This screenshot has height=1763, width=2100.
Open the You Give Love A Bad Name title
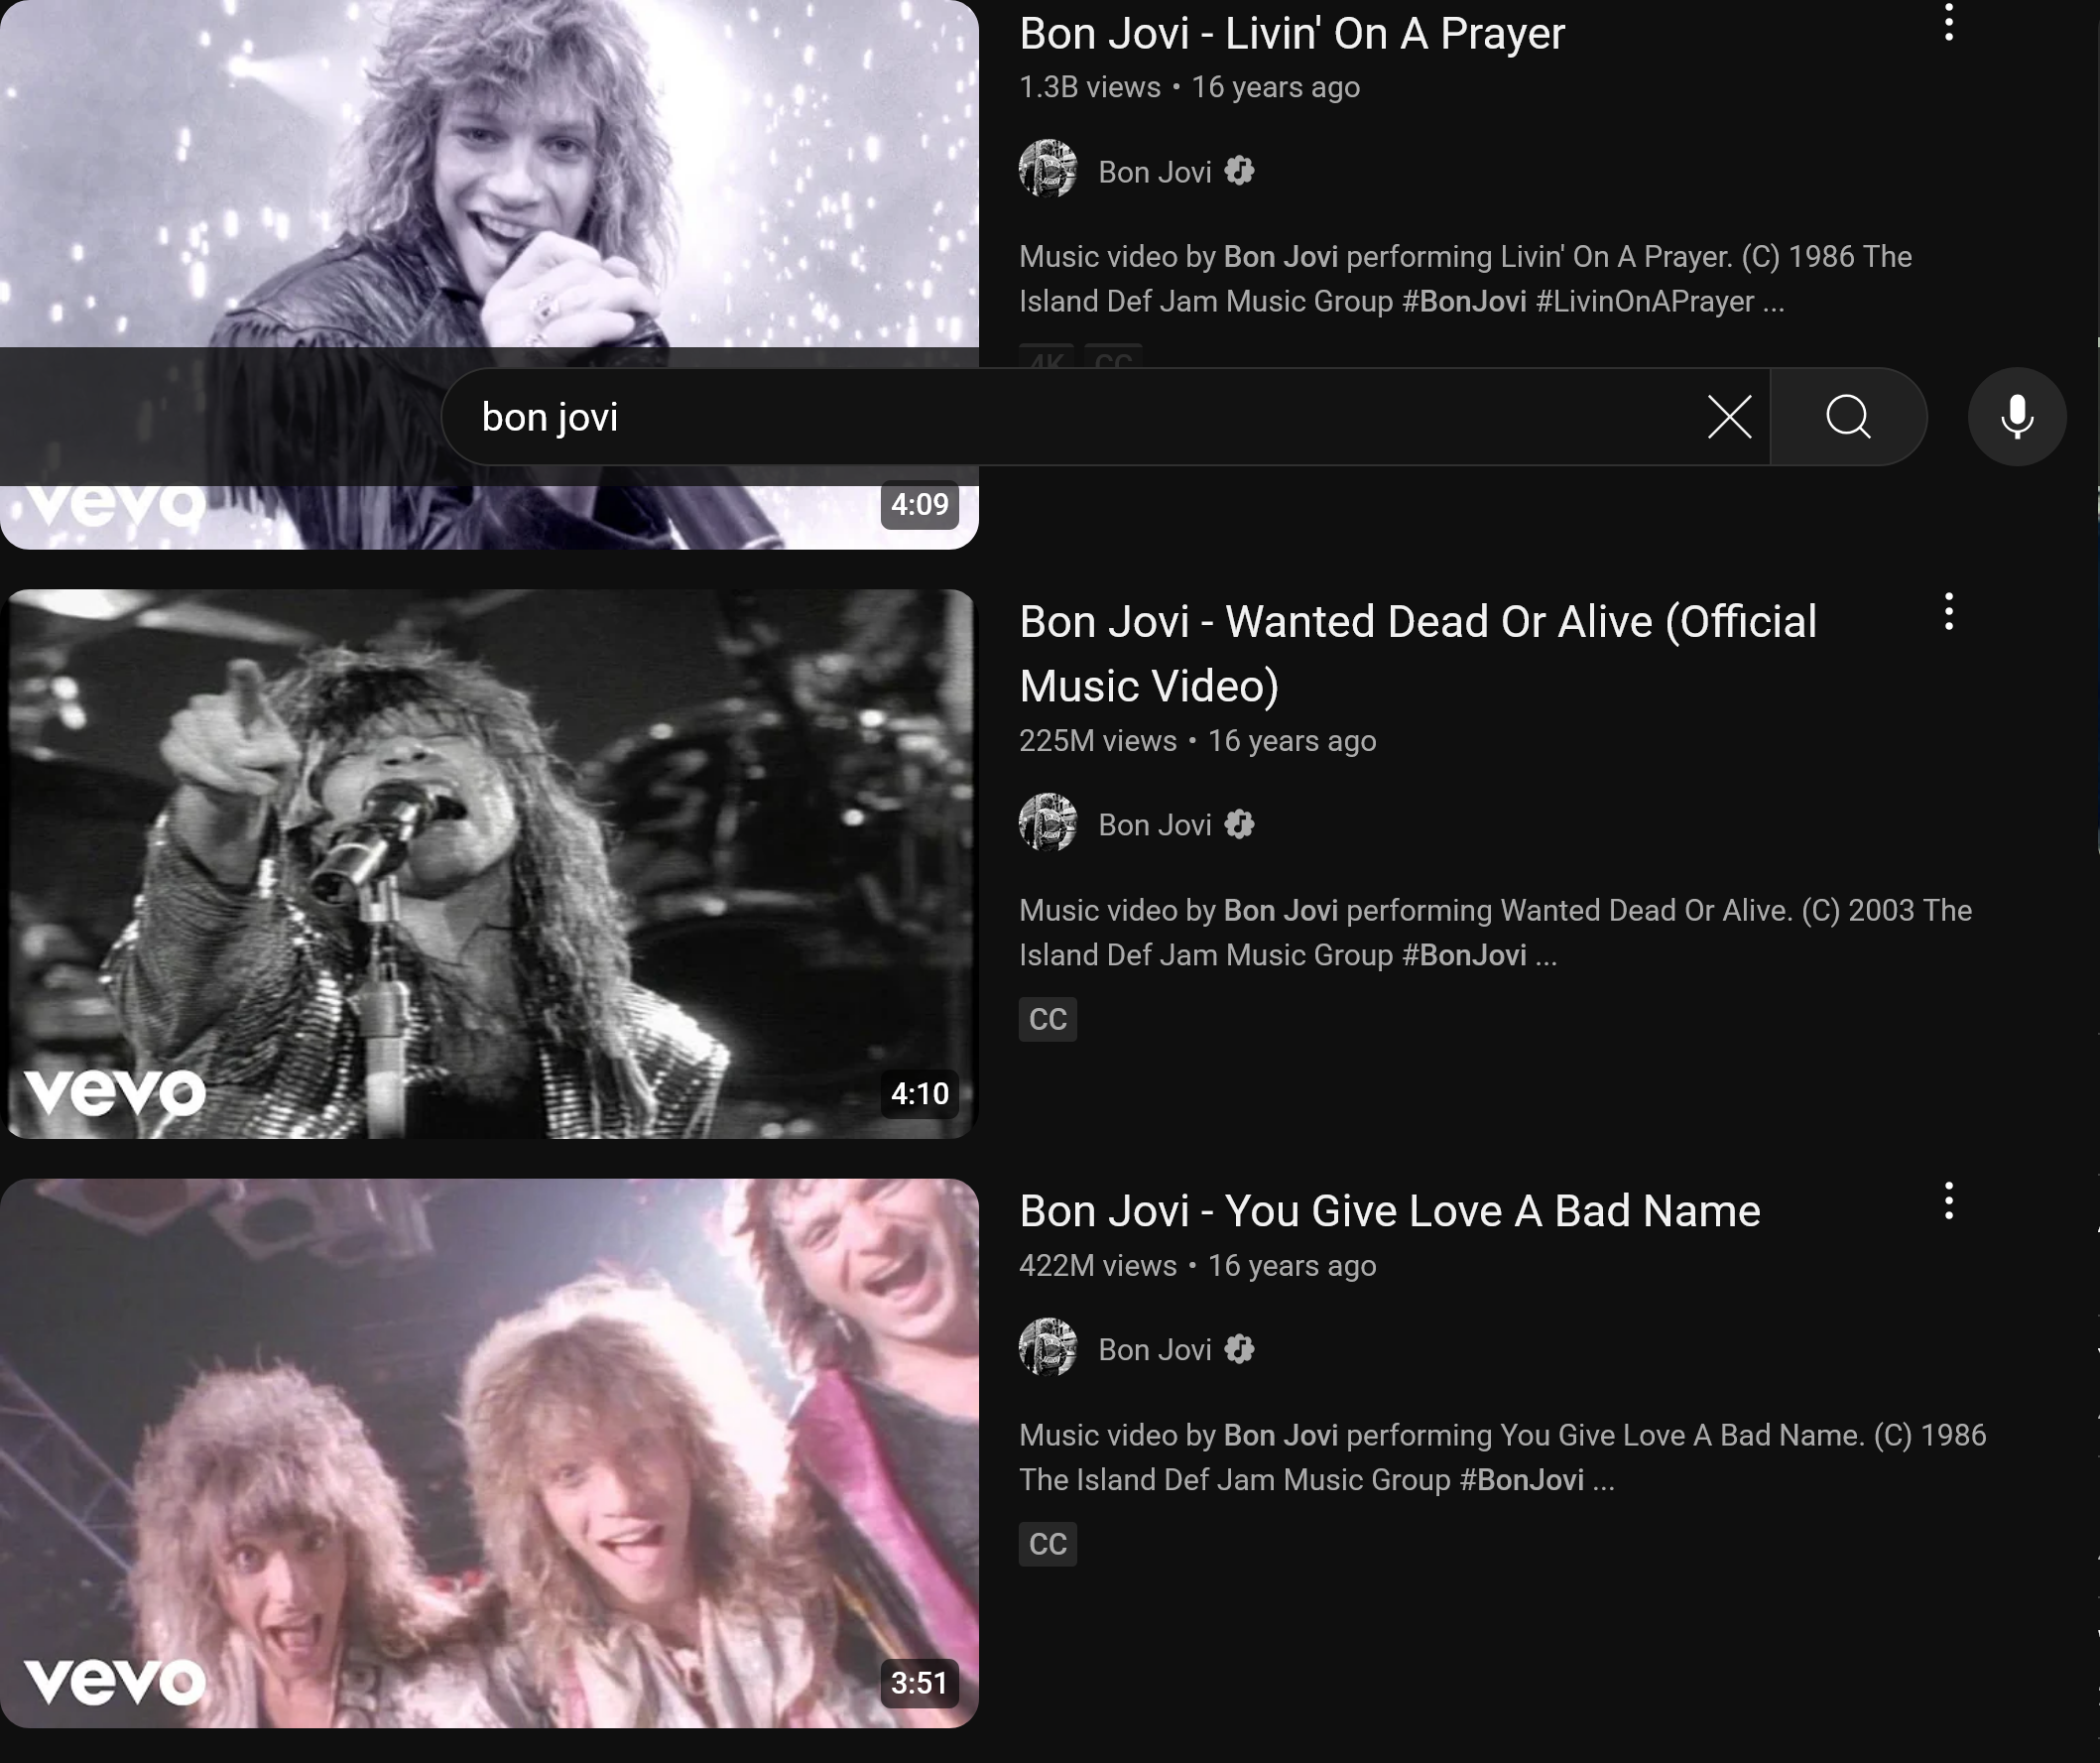point(1389,1211)
